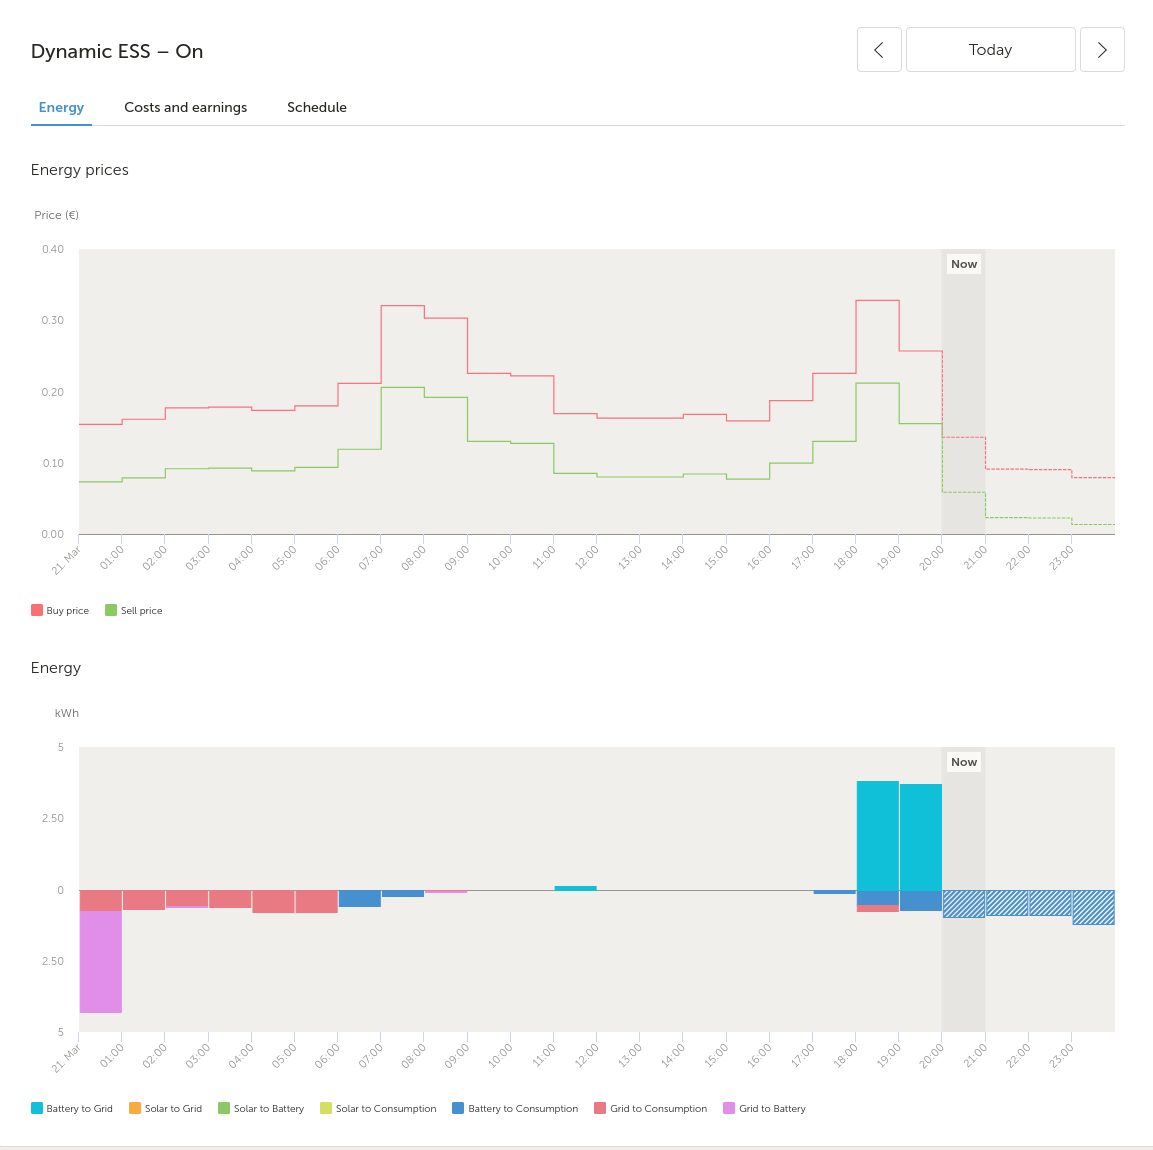Switch to the Costs and earnings tab
The height and width of the screenshot is (1150, 1153).
185,107
